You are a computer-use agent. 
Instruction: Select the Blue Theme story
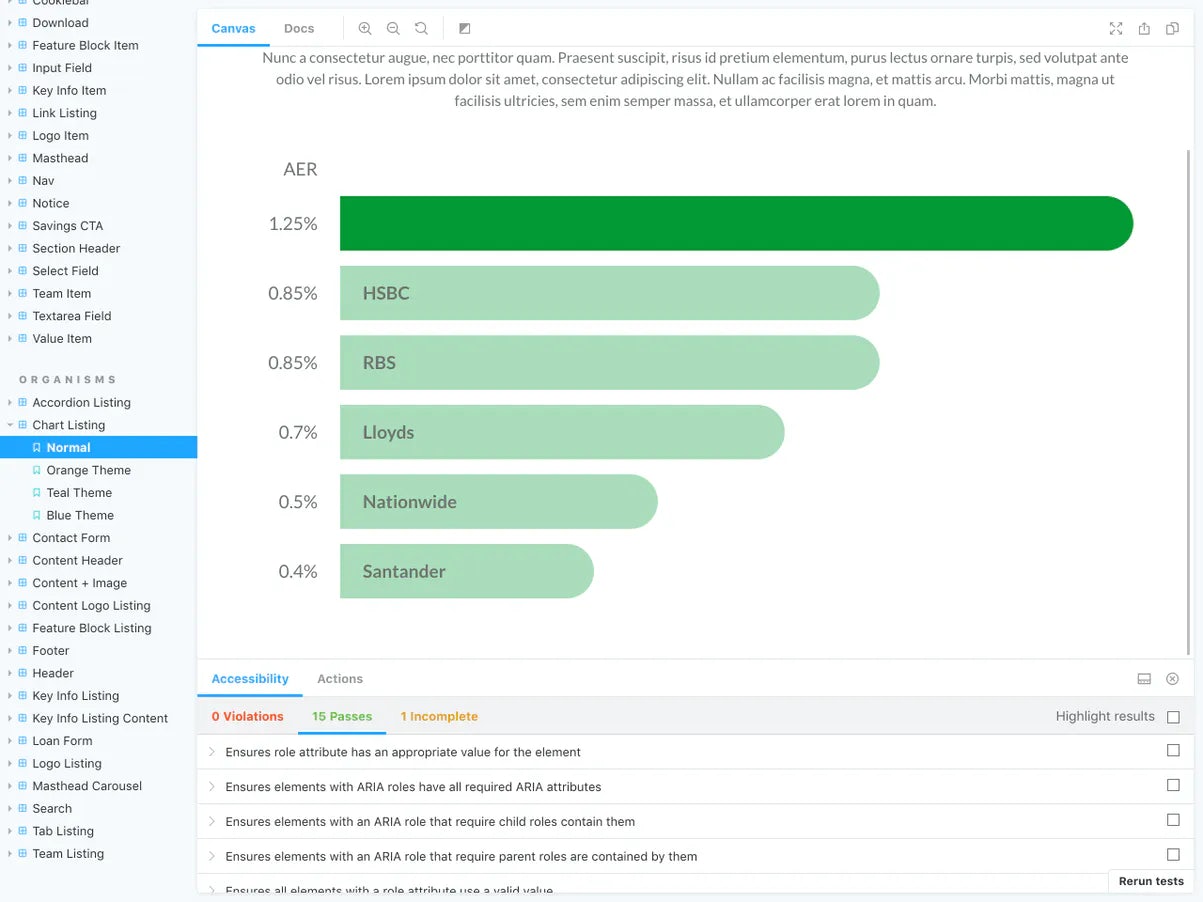80,516
